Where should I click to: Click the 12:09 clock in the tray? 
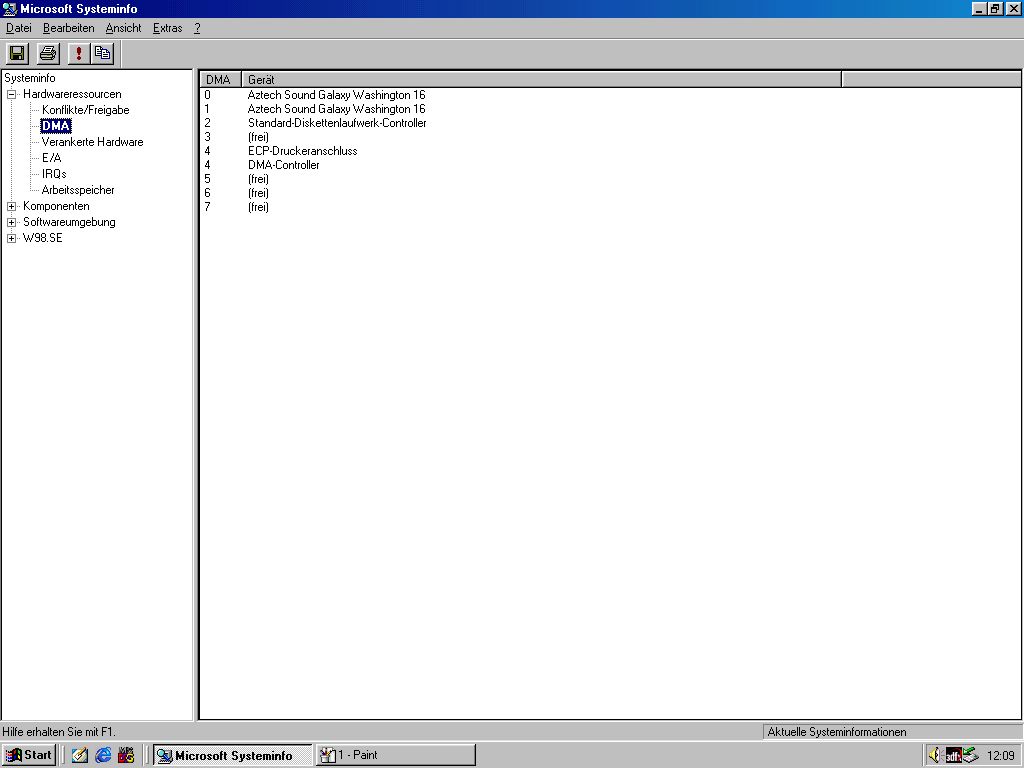point(1000,756)
